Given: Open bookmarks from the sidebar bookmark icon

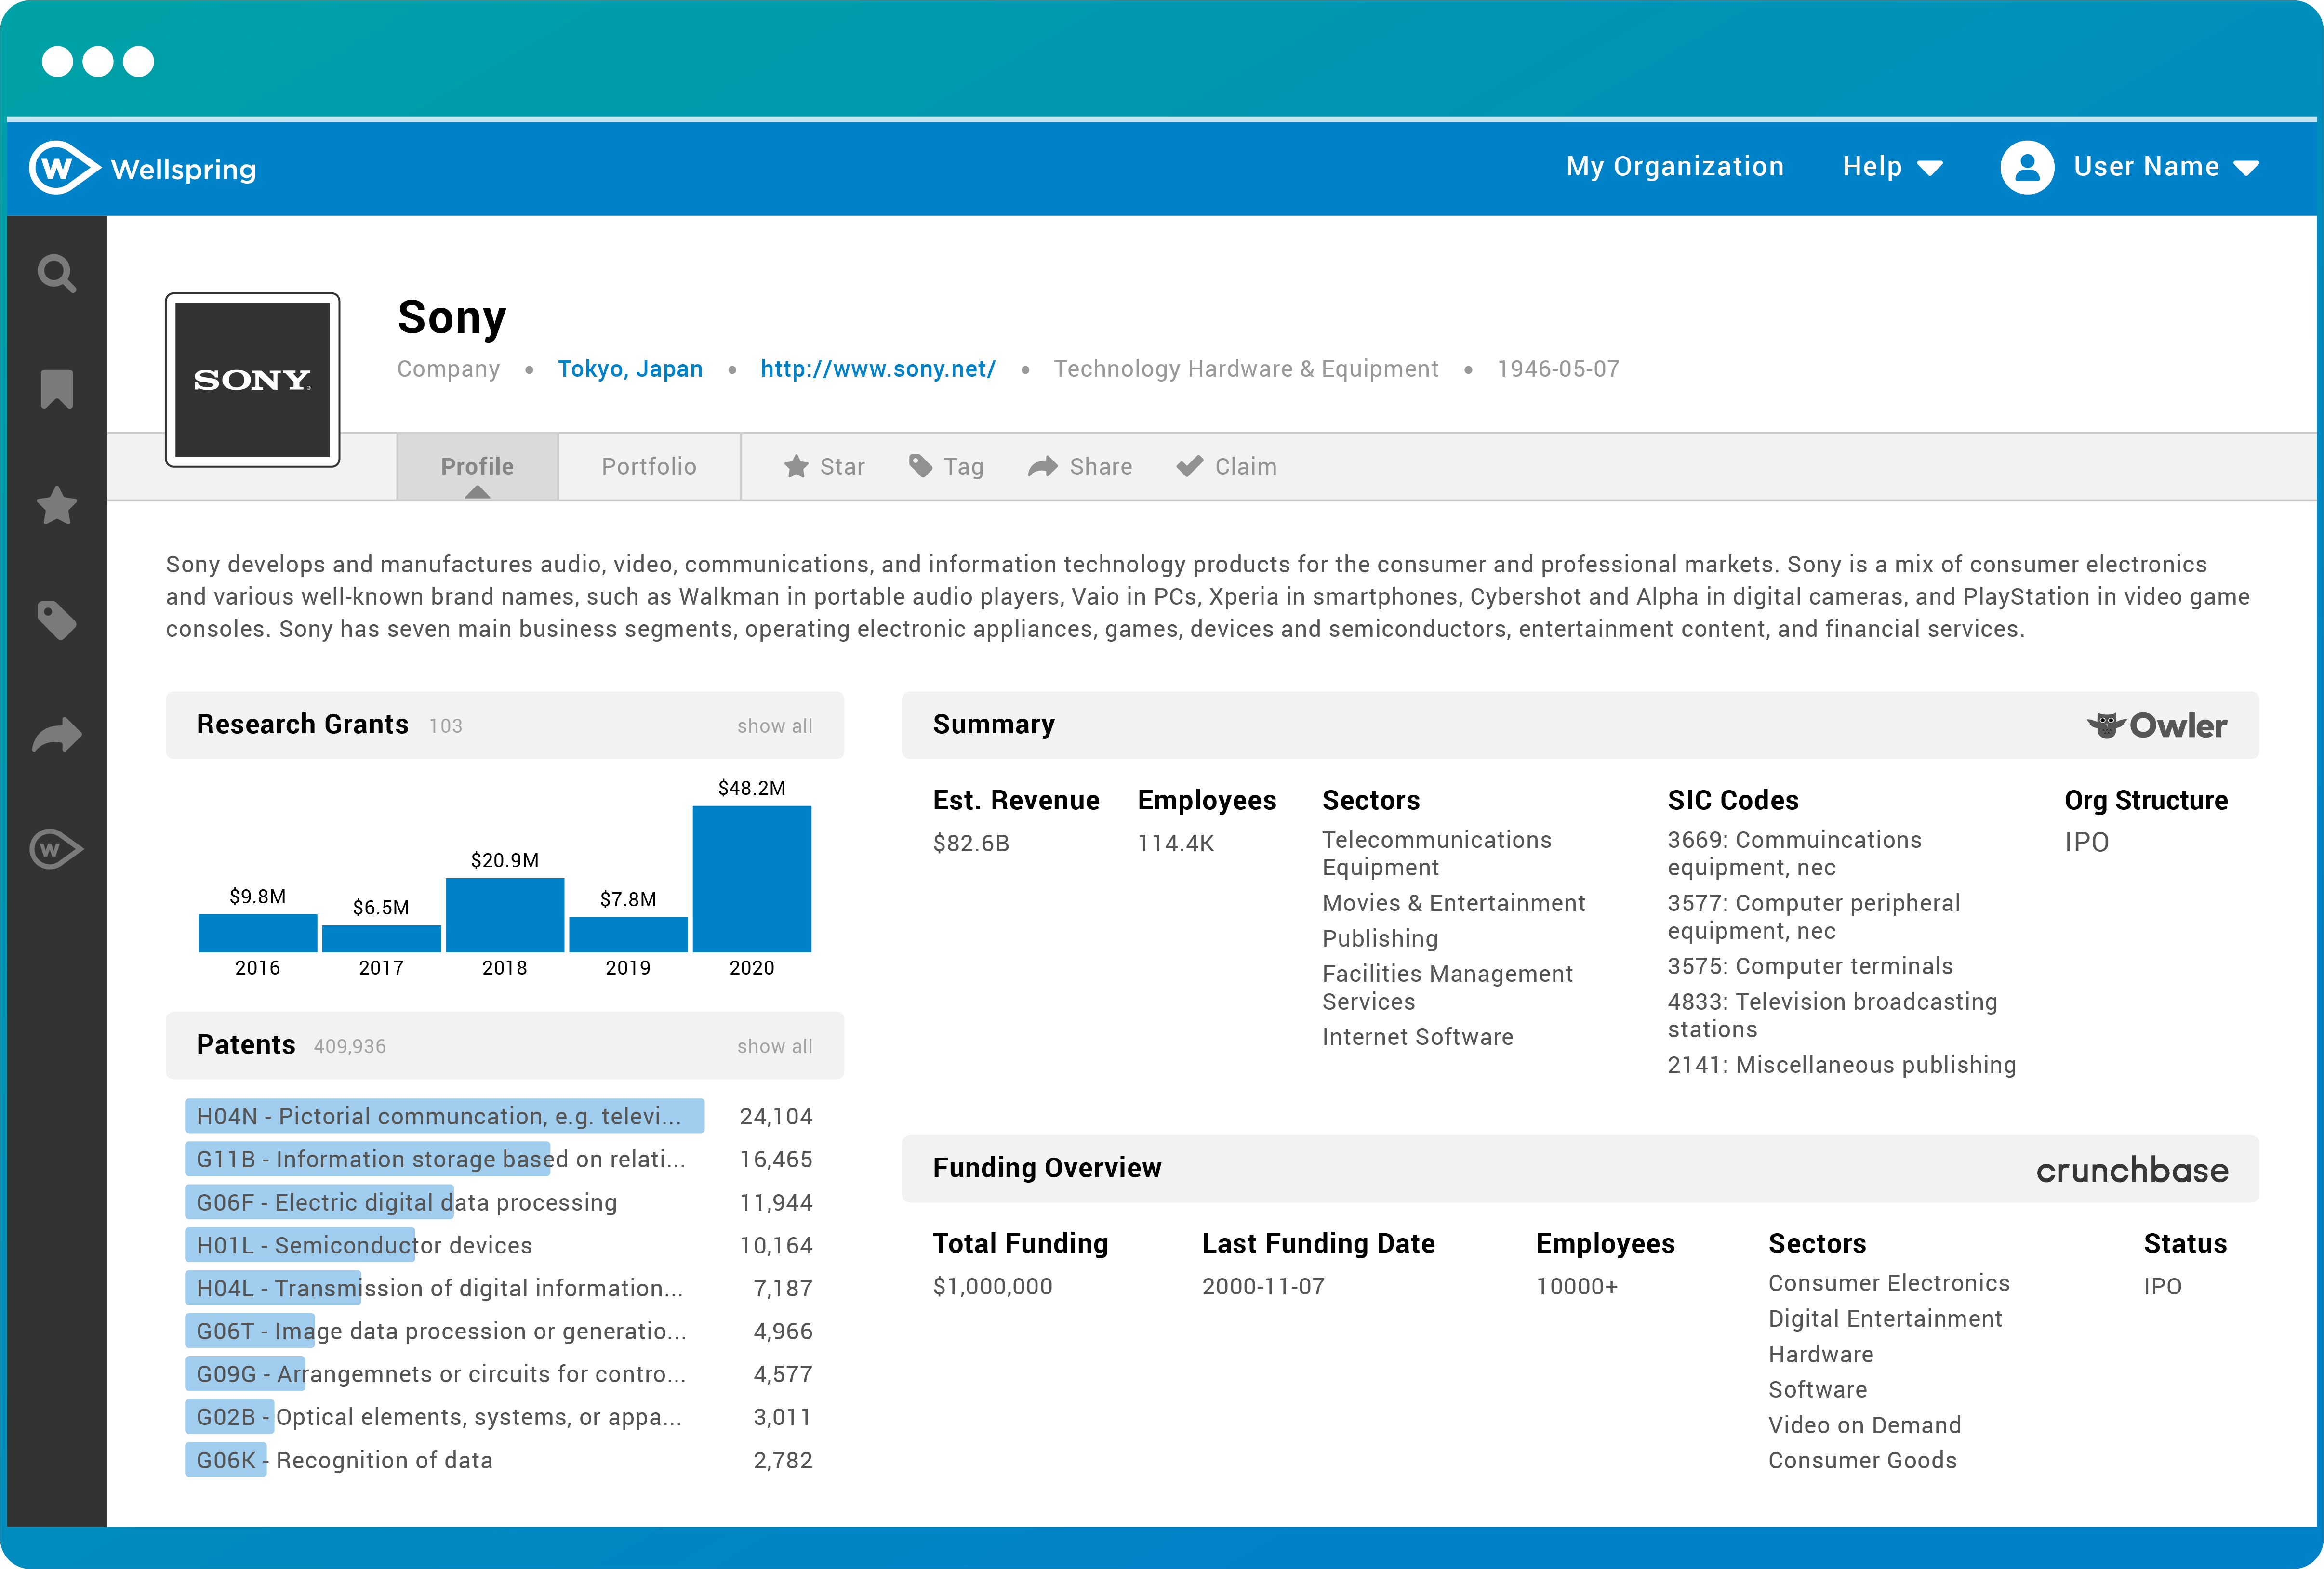Looking at the screenshot, I should pos(57,389).
